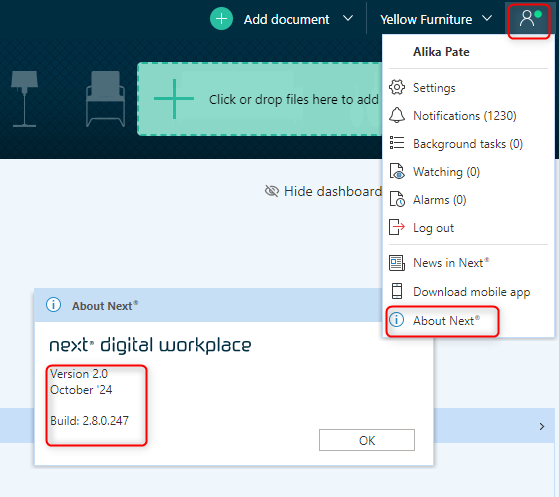Select About Next menu entry

tap(442, 321)
